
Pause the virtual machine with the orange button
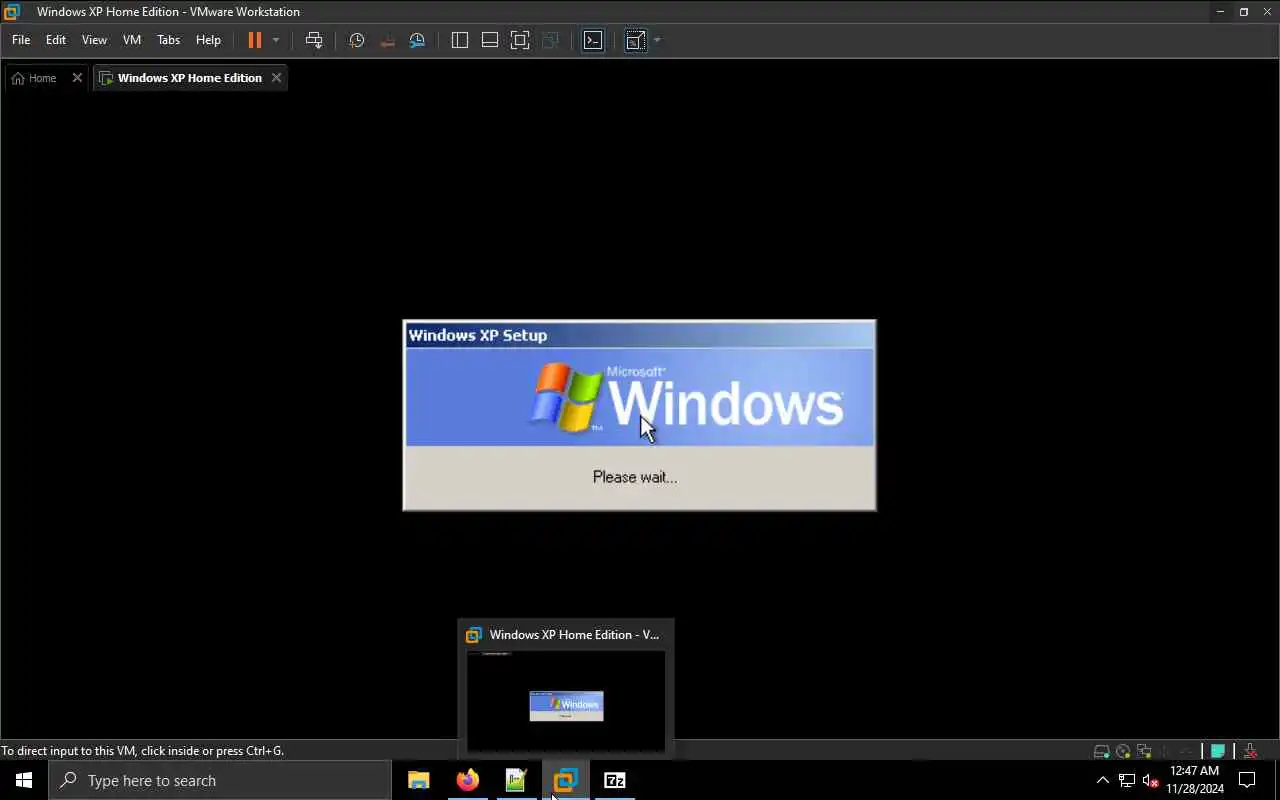pos(254,40)
